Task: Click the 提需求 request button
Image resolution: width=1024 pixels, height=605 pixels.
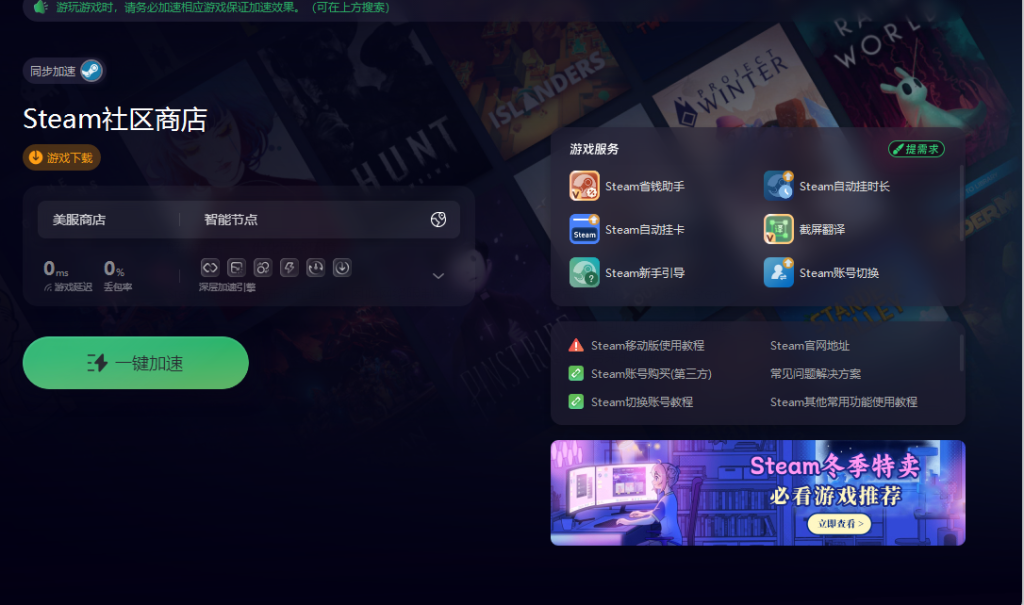Action: [x=916, y=149]
